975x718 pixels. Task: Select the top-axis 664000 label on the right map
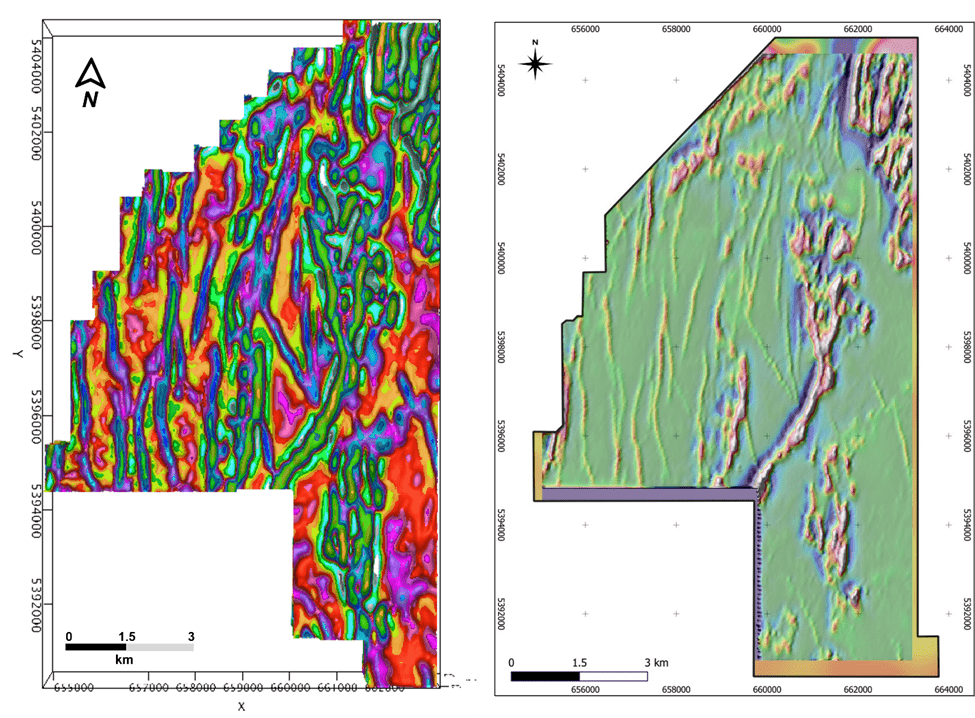[x=948, y=29]
